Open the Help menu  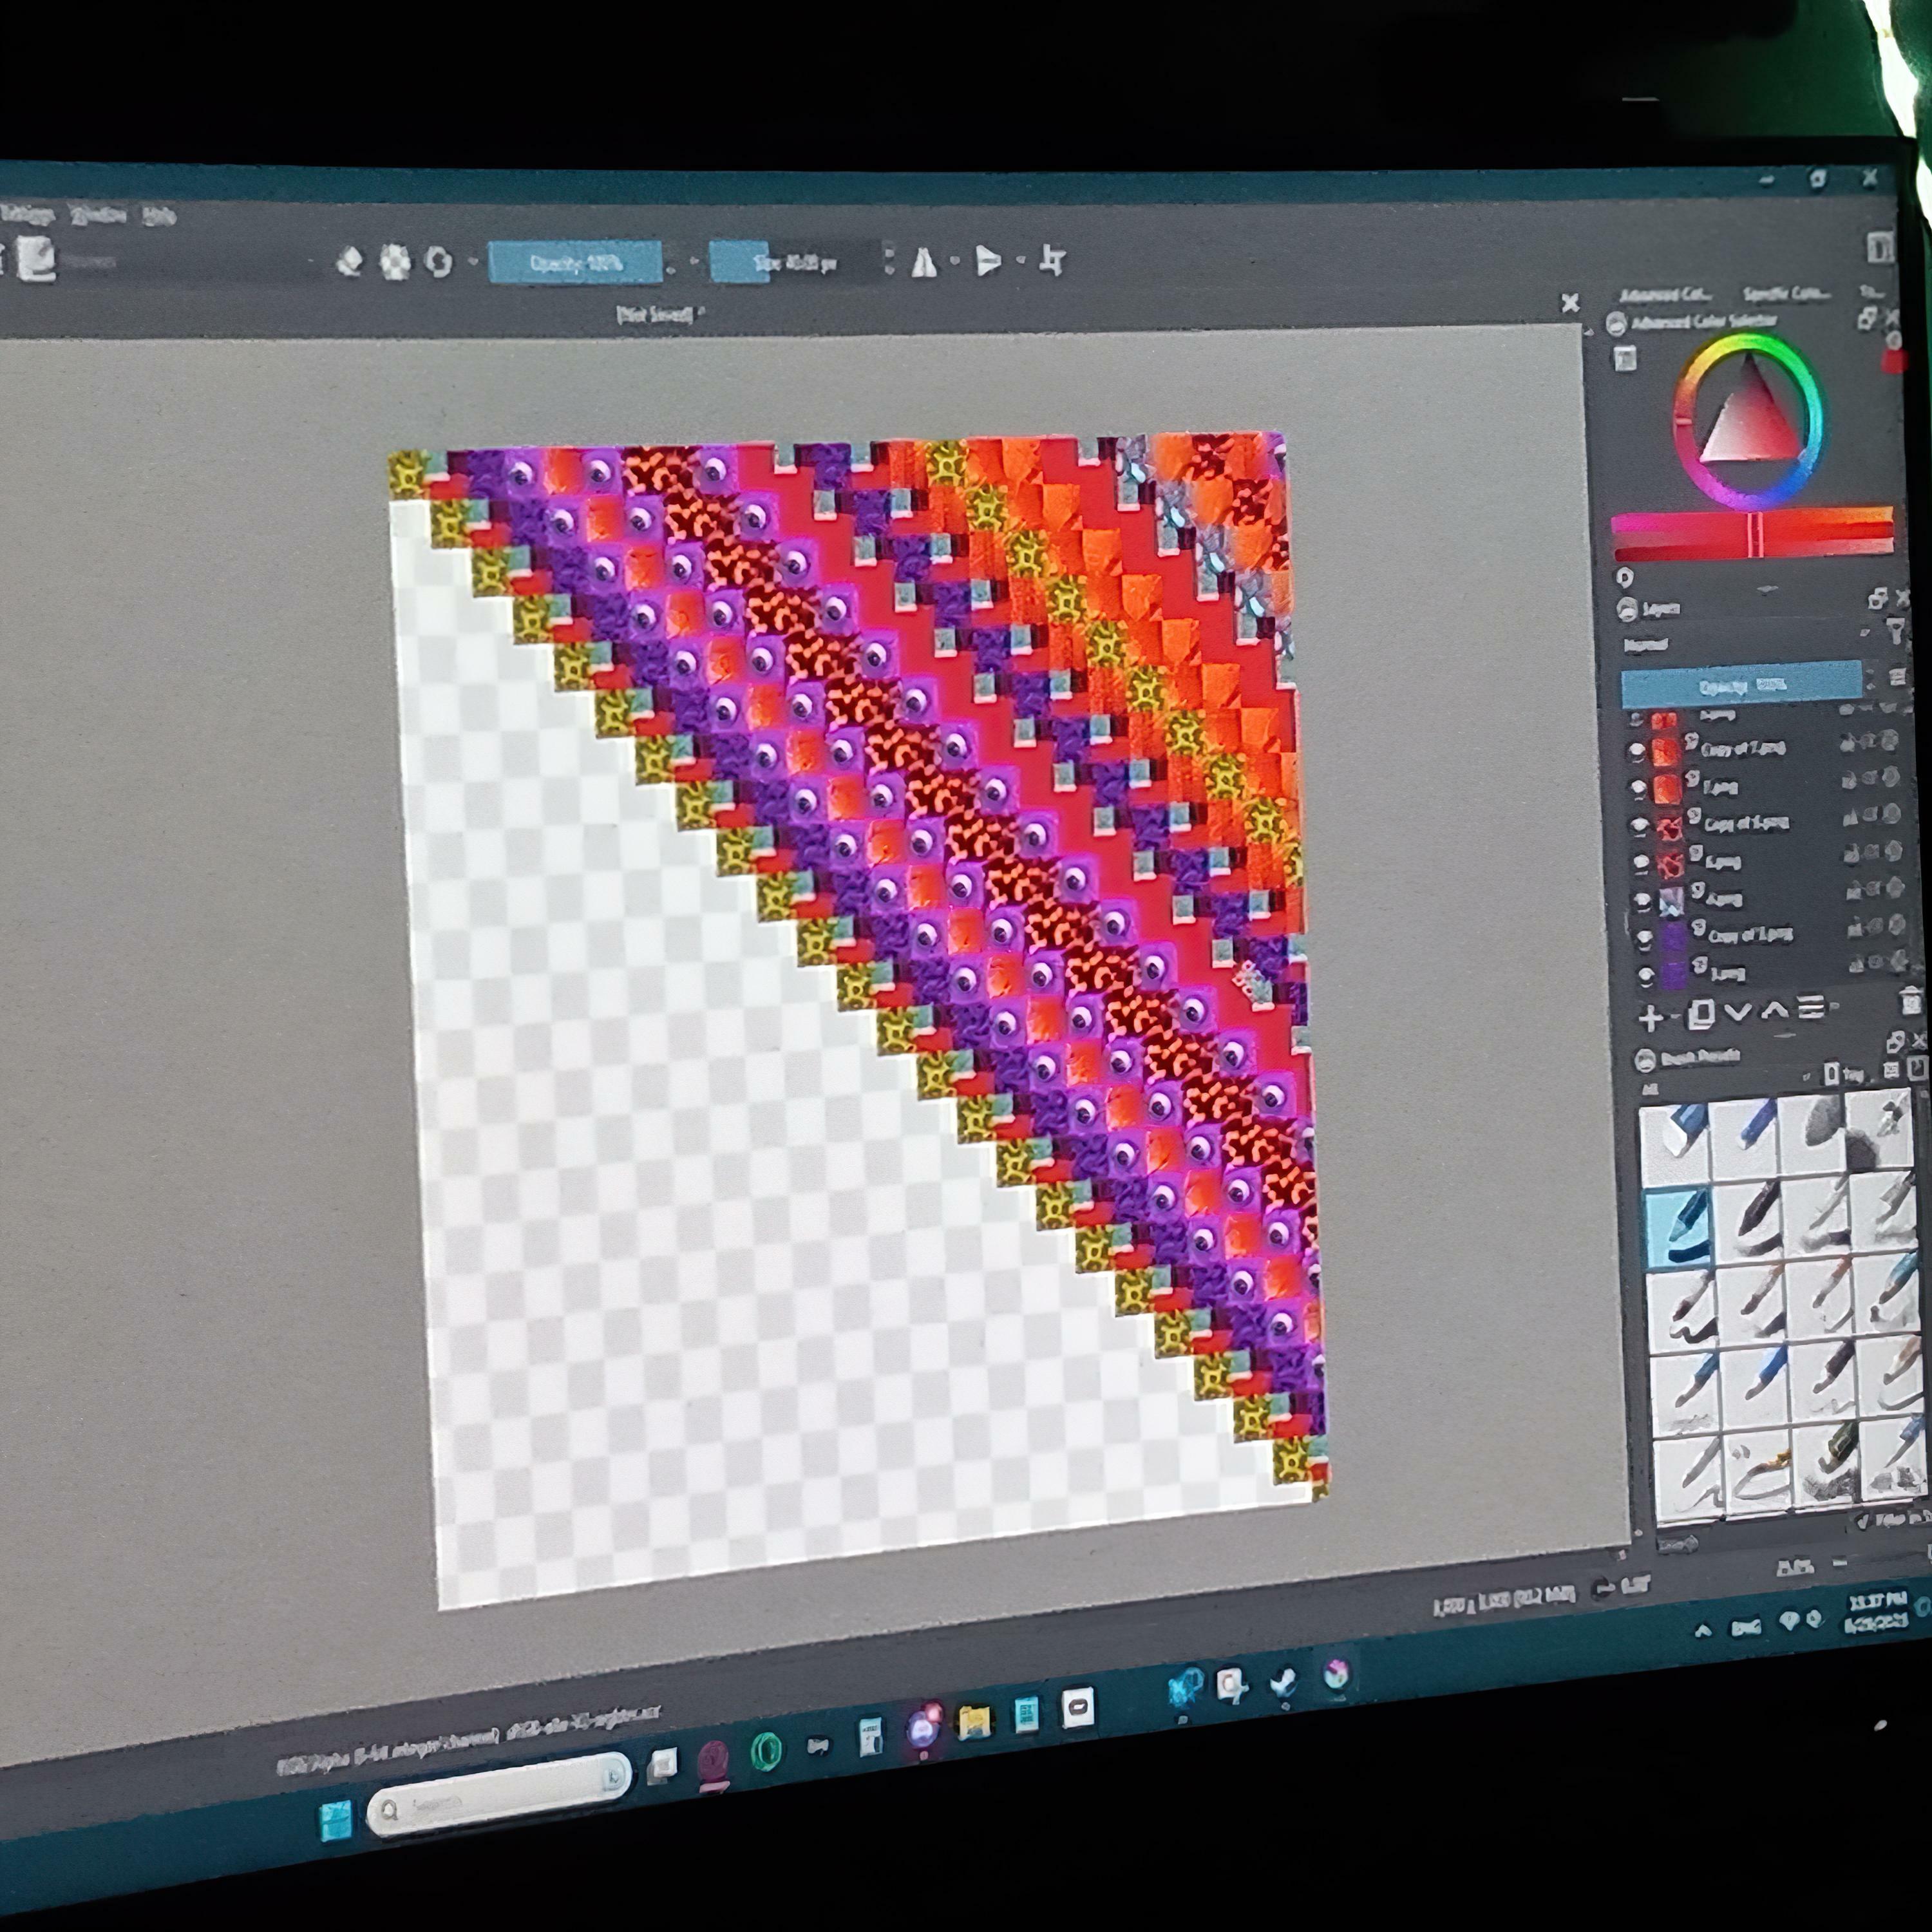pos(158,215)
